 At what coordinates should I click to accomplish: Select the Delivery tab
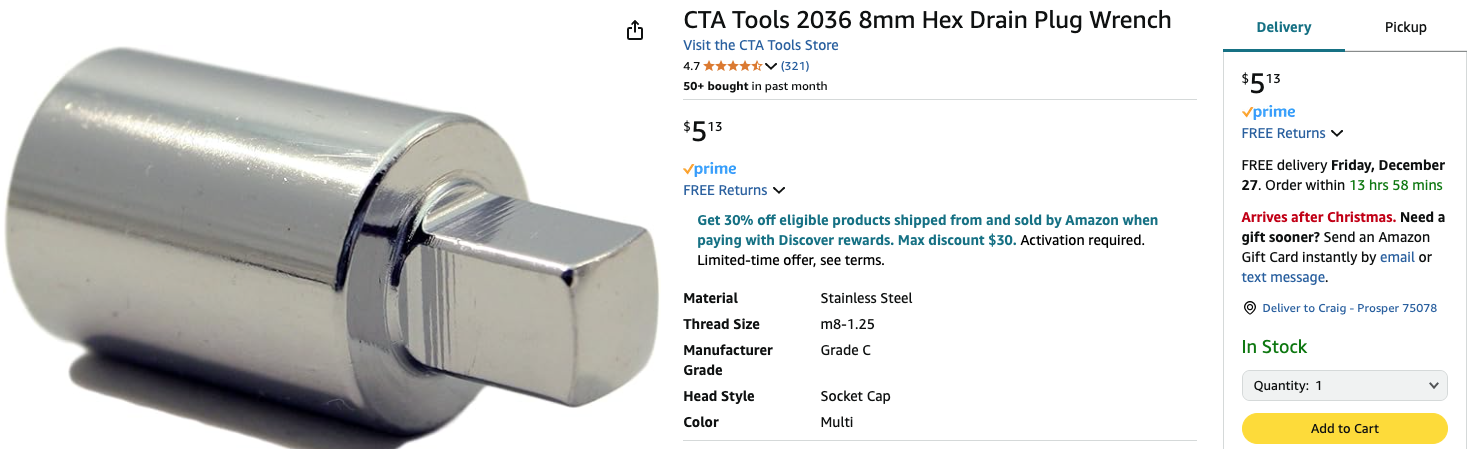(x=1283, y=27)
